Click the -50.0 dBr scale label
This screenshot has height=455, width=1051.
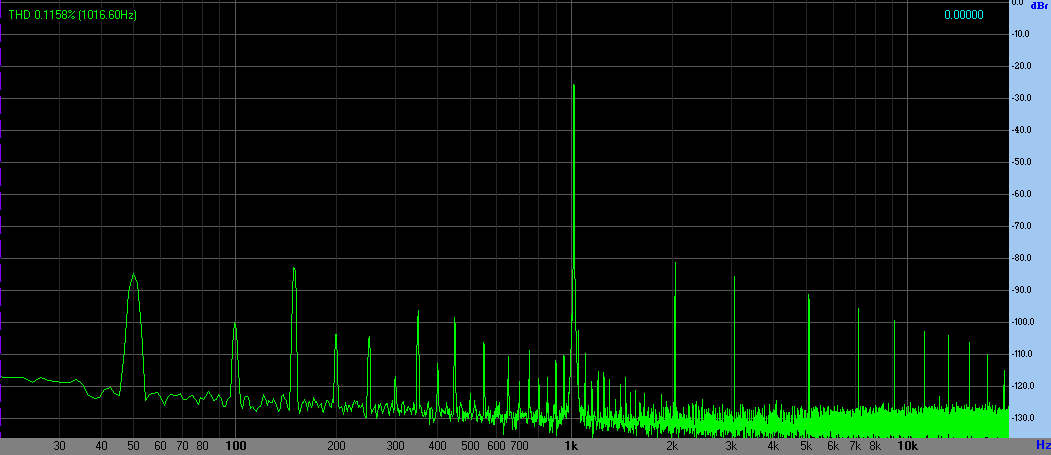[1021, 162]
